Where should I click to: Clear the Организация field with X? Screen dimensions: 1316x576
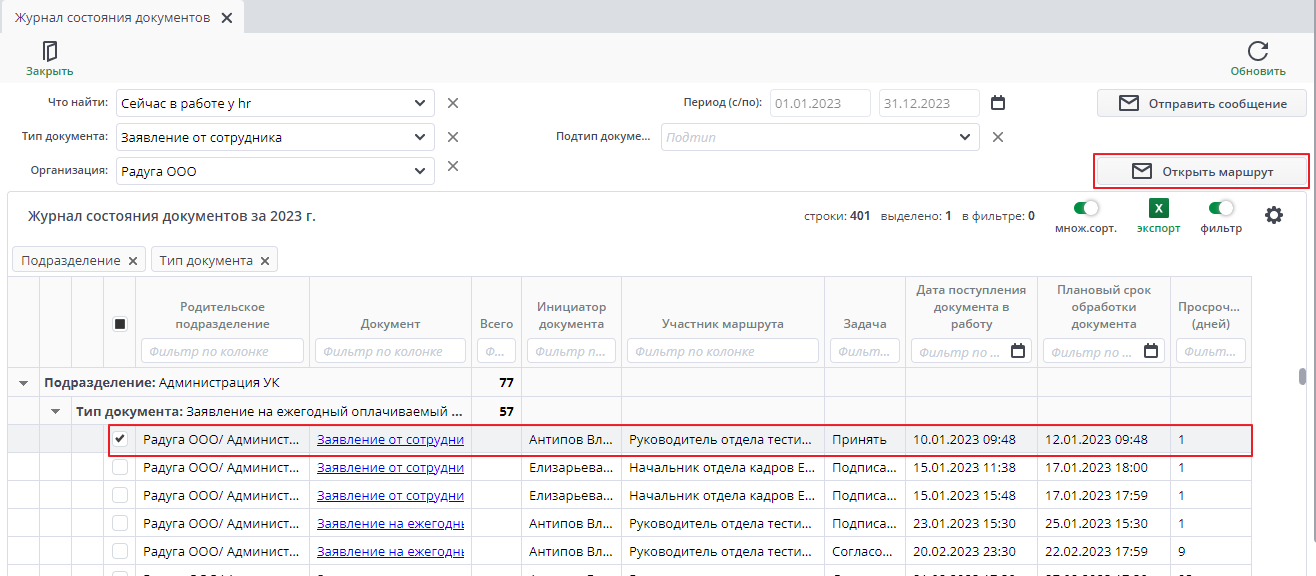tap(452, 166)
